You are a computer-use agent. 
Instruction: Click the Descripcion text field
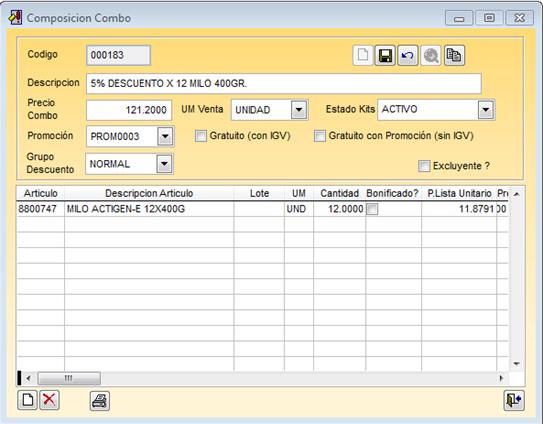point(284,83)
